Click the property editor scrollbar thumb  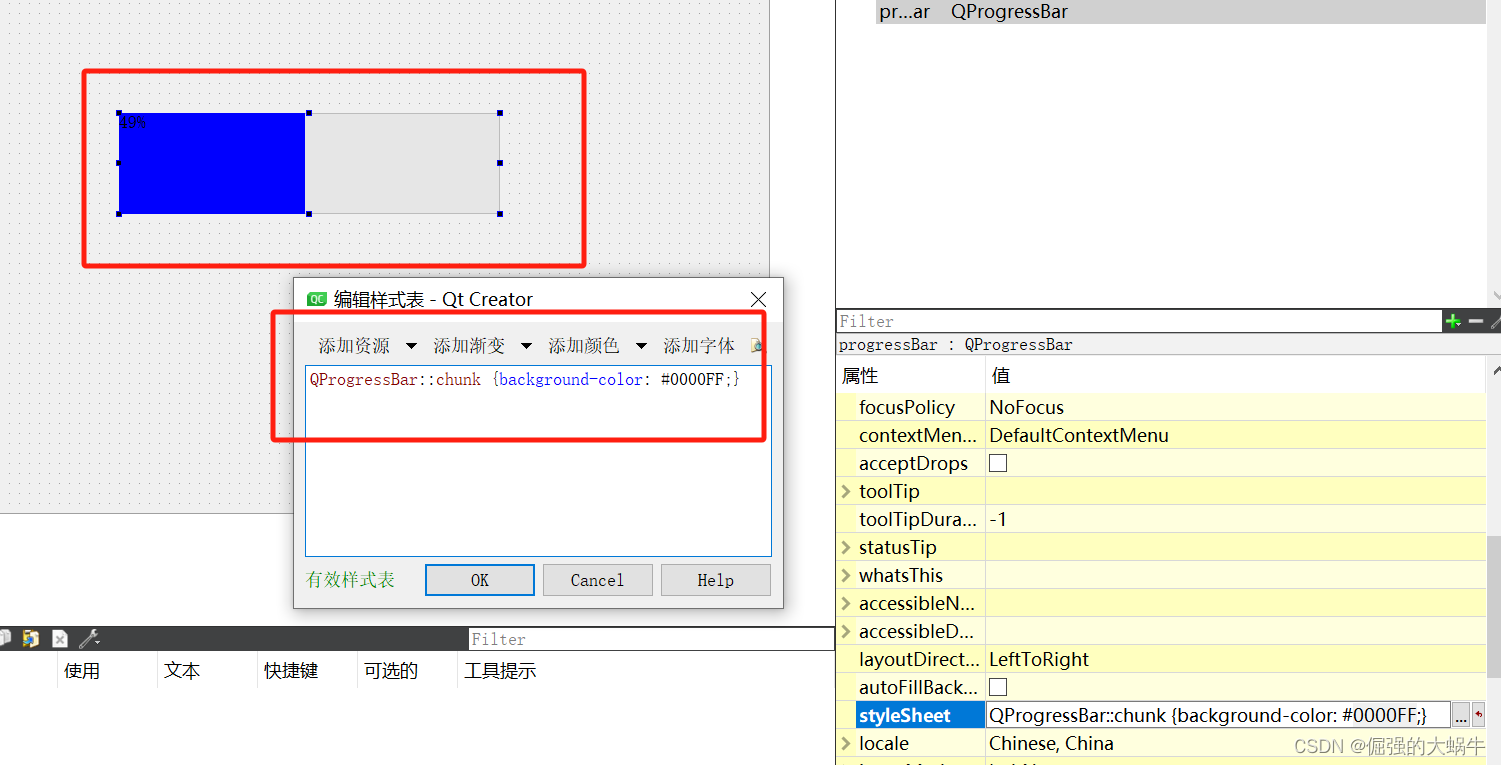tap(1494, 605)
